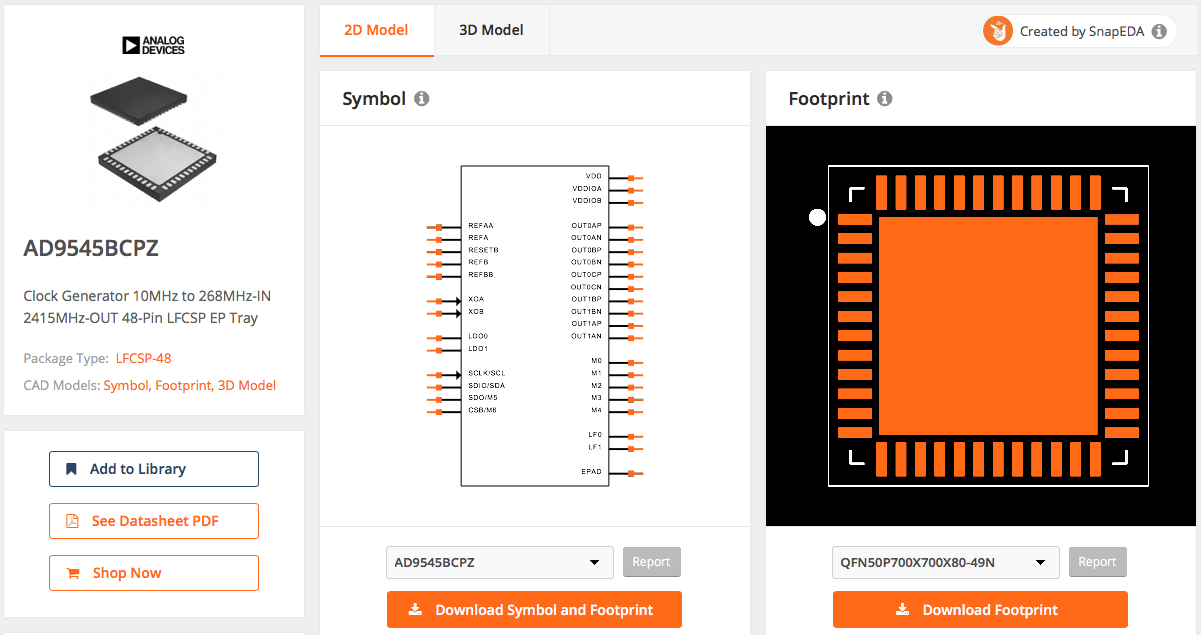Click the CSB/M6 pin label
The image size is (1201, 635).
tap(483, 410)
